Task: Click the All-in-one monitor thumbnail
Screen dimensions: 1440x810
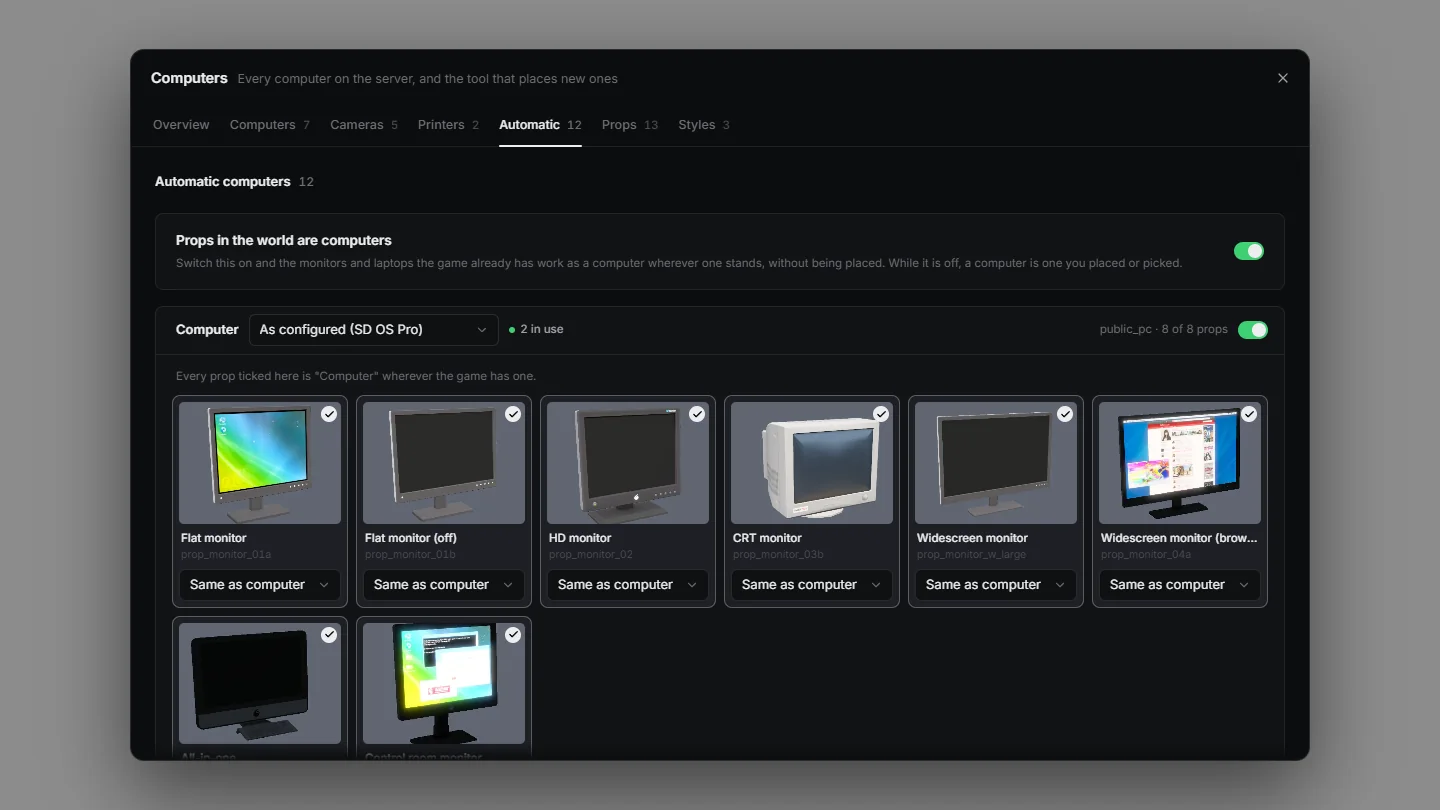Action: point(260,684)
